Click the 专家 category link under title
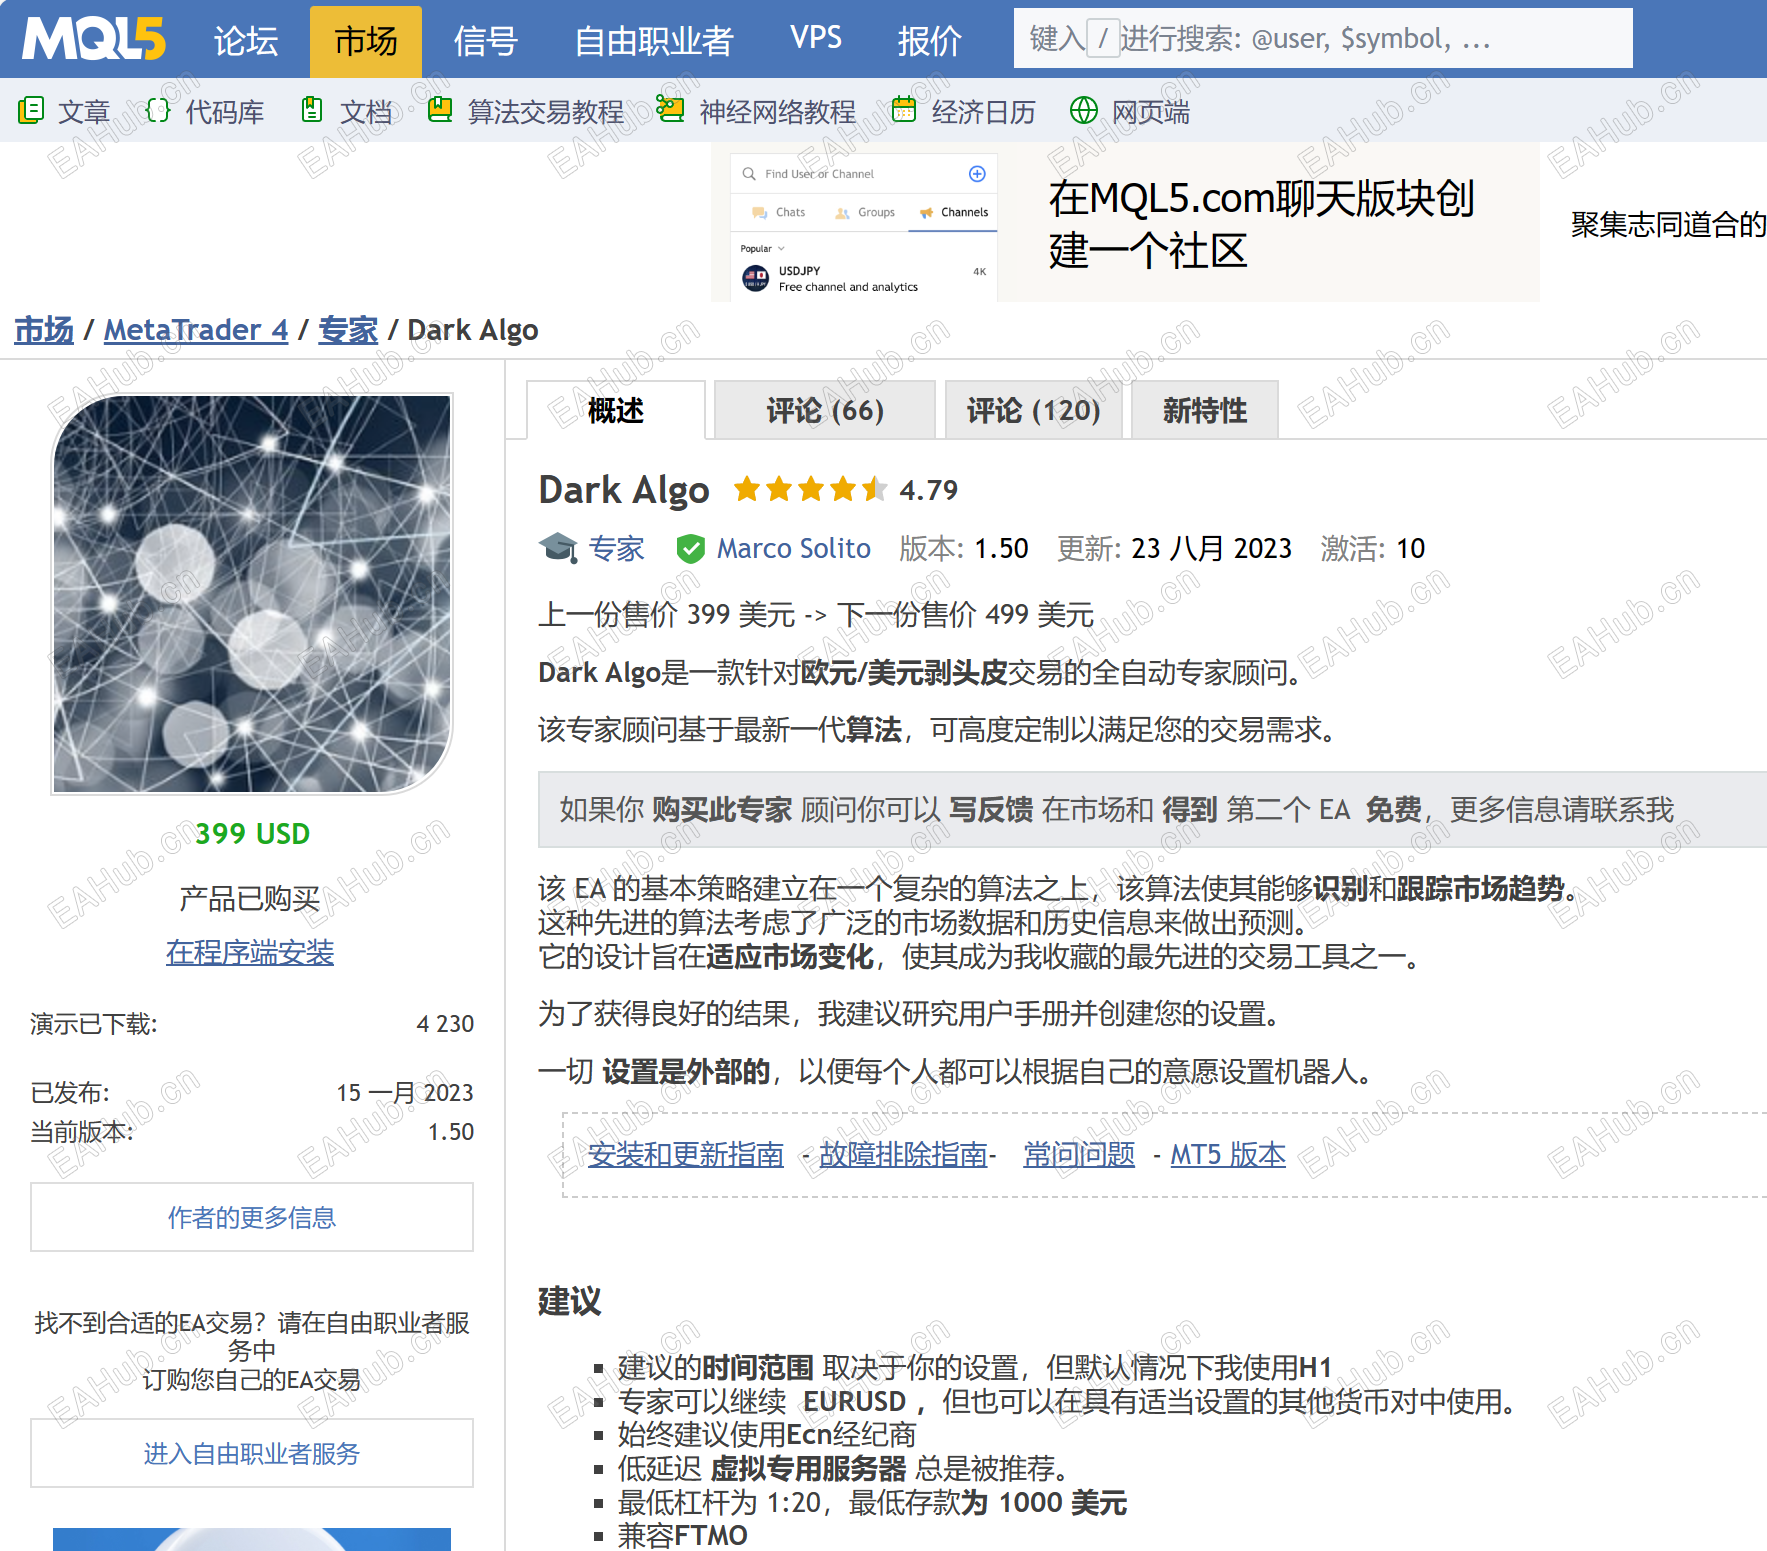 click(x=616, y=548)
